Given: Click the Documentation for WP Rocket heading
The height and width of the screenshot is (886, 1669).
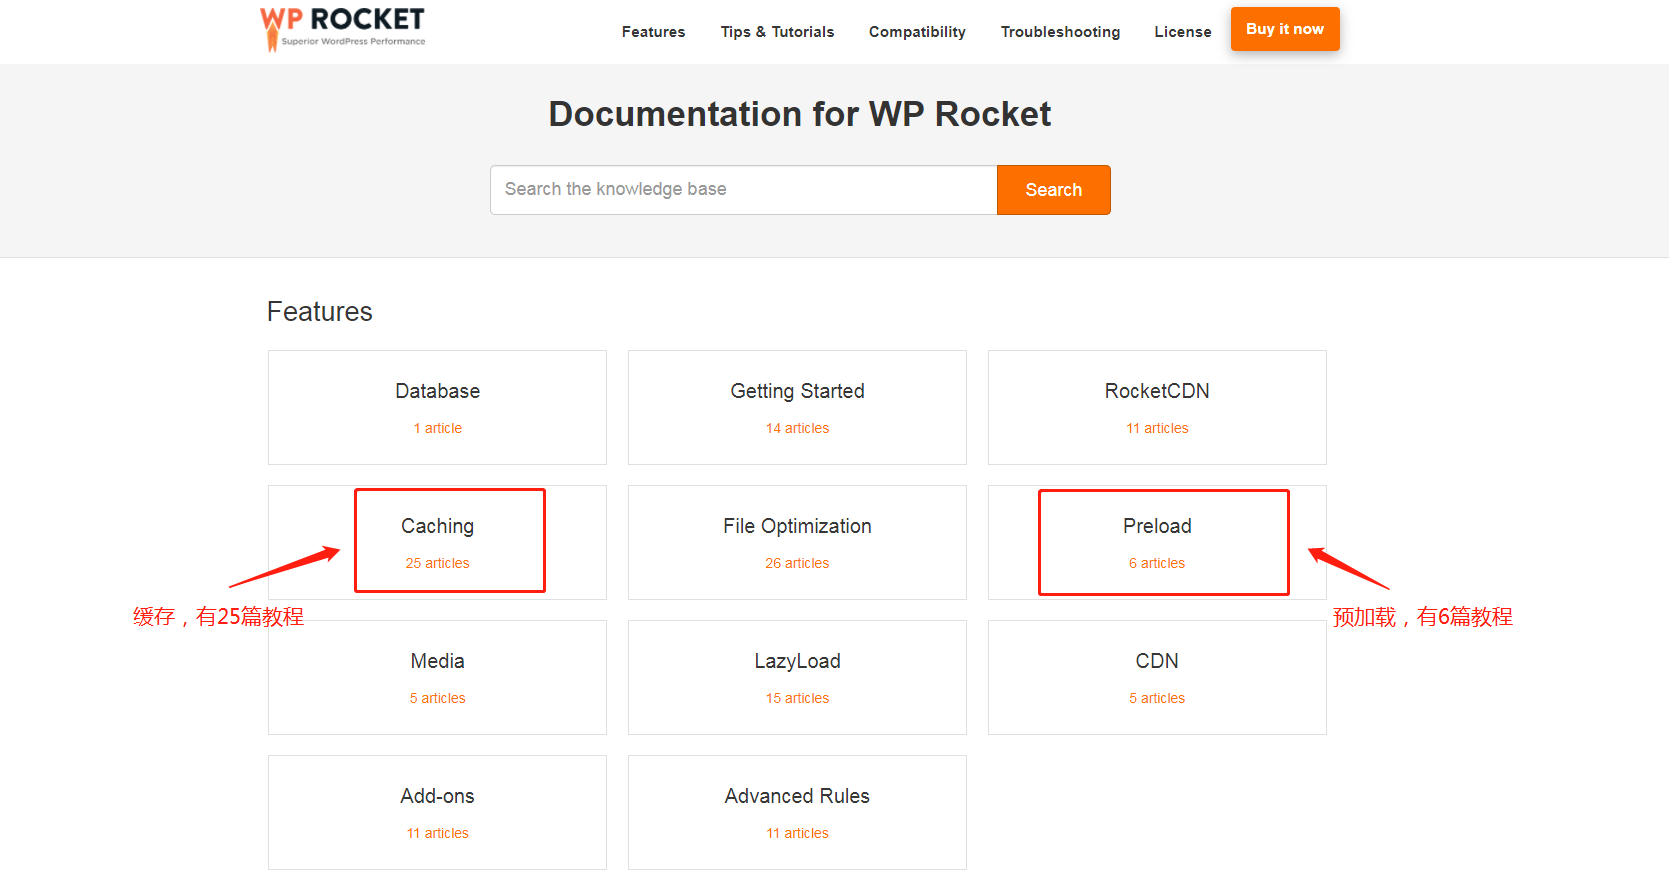Looking at the screenshot, I should [800, 114].
